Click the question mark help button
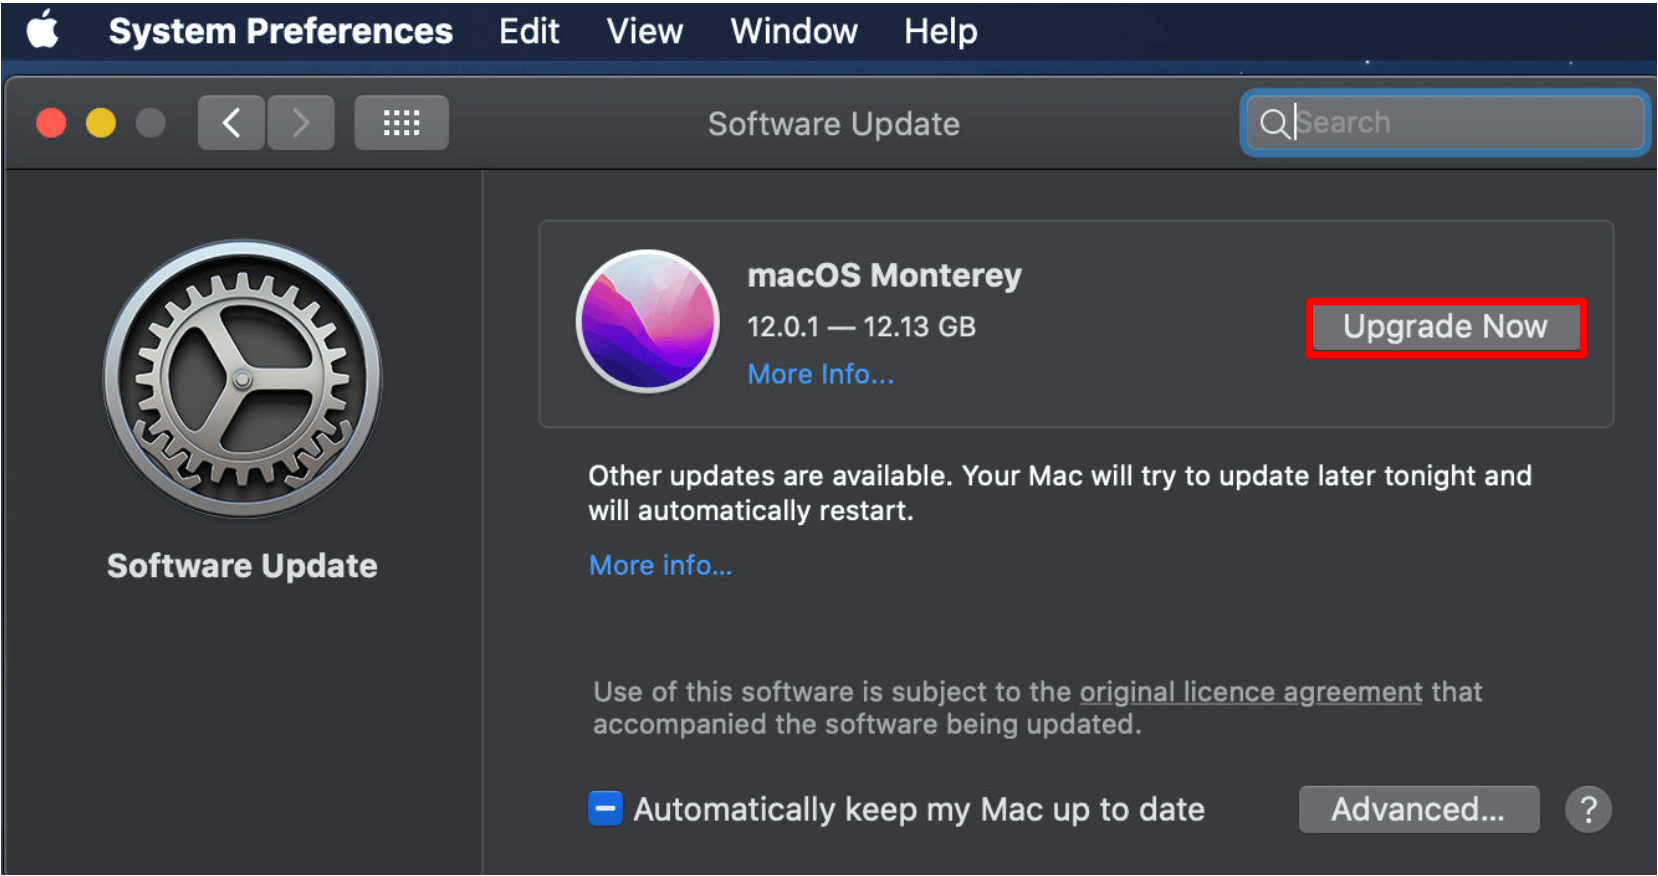 click(x=1588, y=809)
